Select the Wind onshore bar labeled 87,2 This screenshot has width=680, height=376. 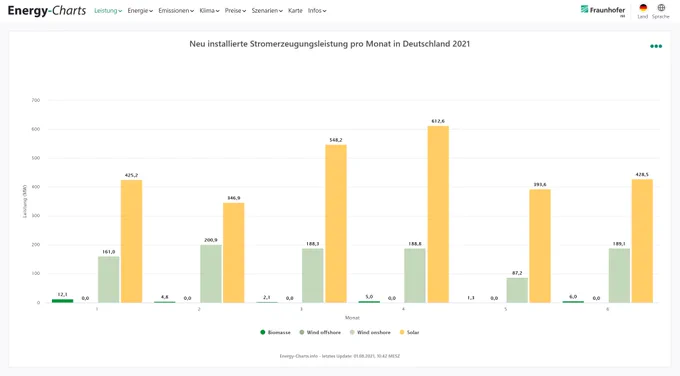pyautogui.click(x=517, y=290)
